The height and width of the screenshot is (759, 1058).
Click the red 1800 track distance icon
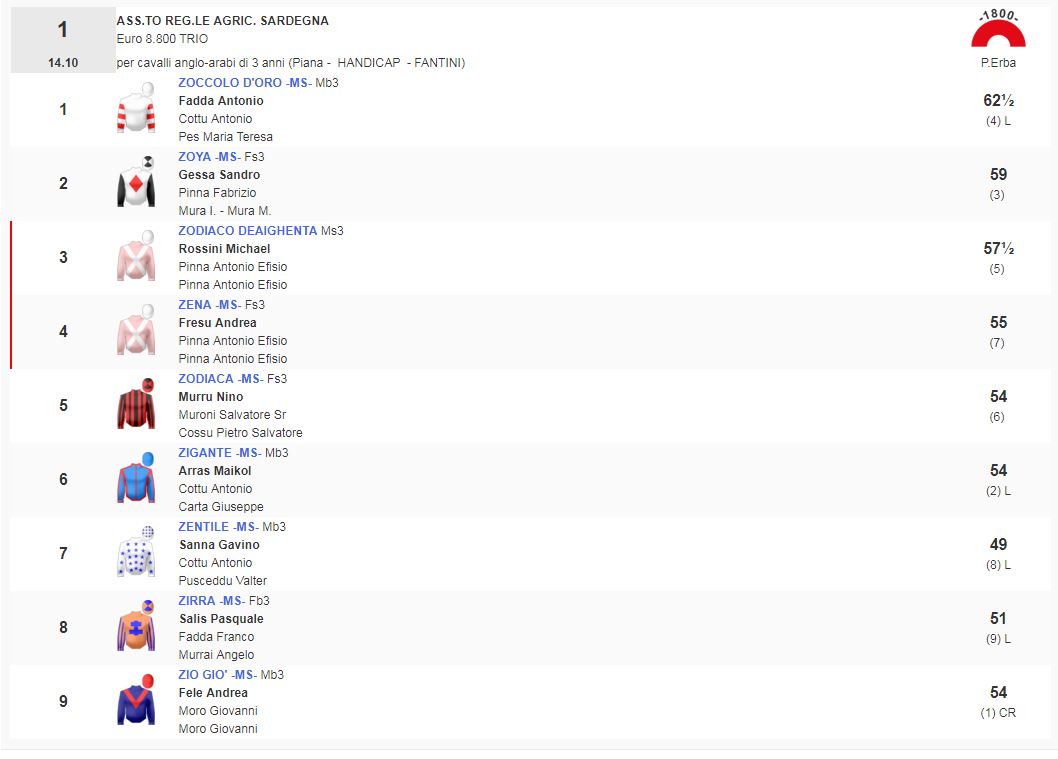click(x=998, y=32)
